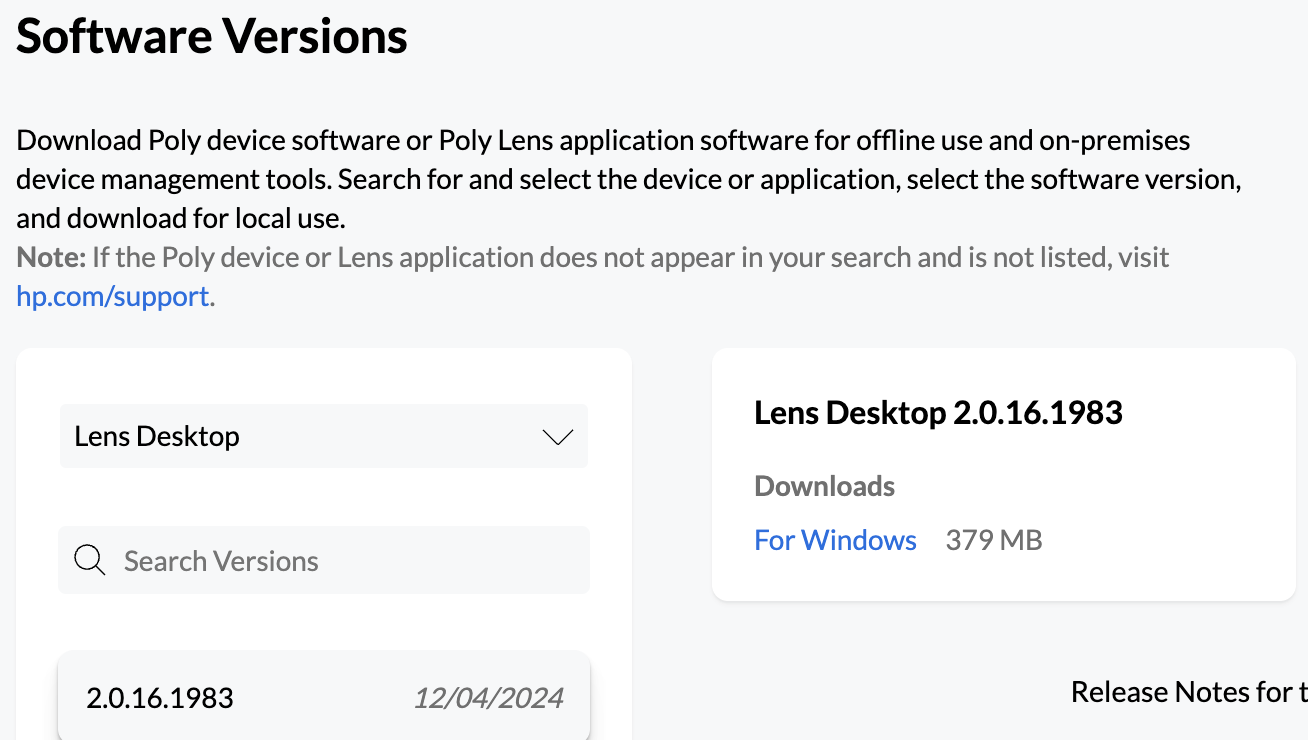This screenshot has width=1308, height=740.
Task: Click the Lens Desktop 2.0.16.1983 heading
Action: coord(938,412)
